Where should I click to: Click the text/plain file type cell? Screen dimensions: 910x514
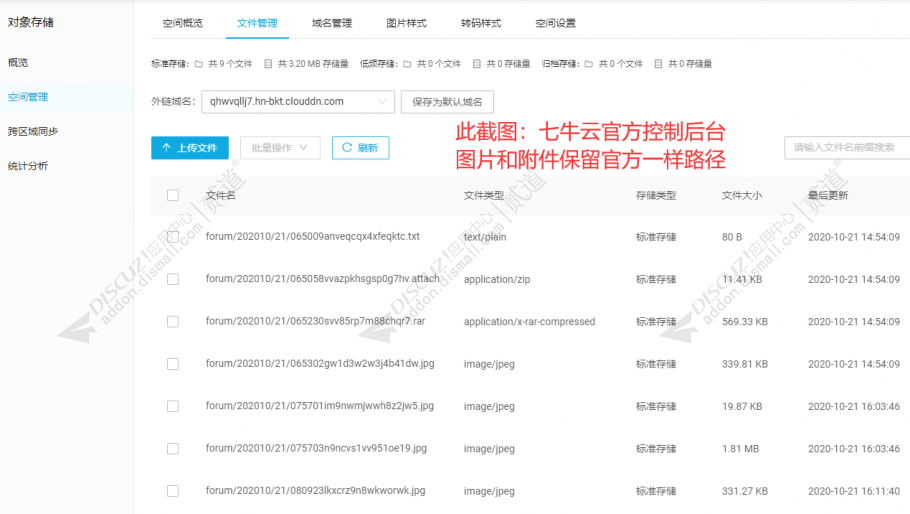point(485,237)
